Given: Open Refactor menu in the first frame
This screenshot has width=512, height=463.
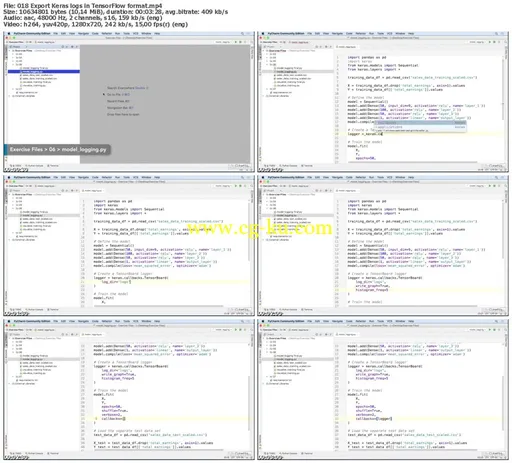Looking at the screenshot, I should coord(107,34).
